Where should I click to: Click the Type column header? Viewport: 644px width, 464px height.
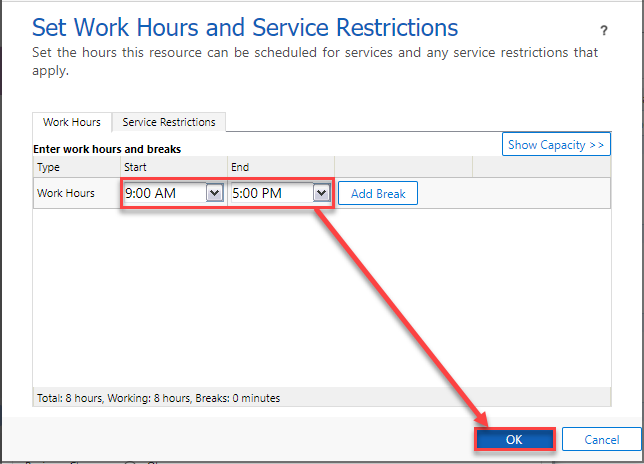click(49, 167)
